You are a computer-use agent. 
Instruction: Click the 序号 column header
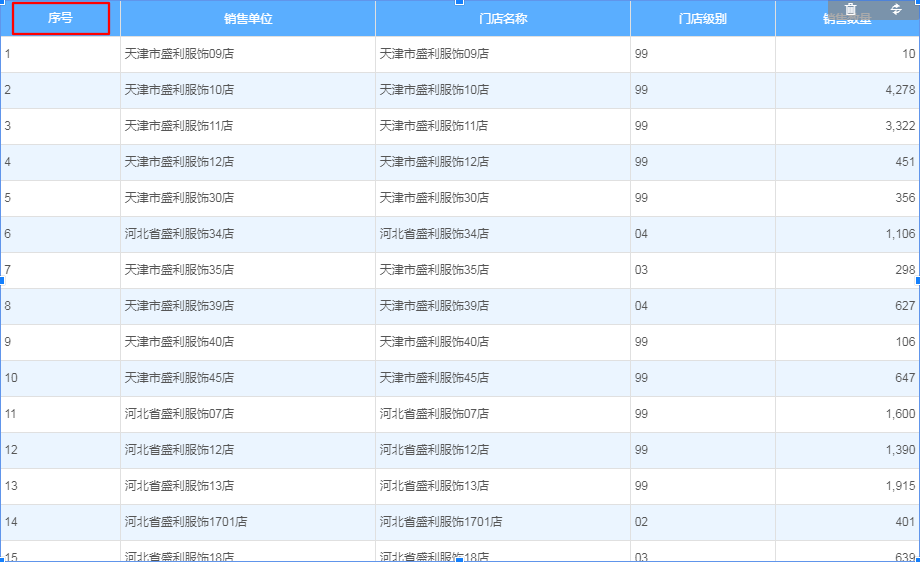pyautogui.click(x=60, y=18)
